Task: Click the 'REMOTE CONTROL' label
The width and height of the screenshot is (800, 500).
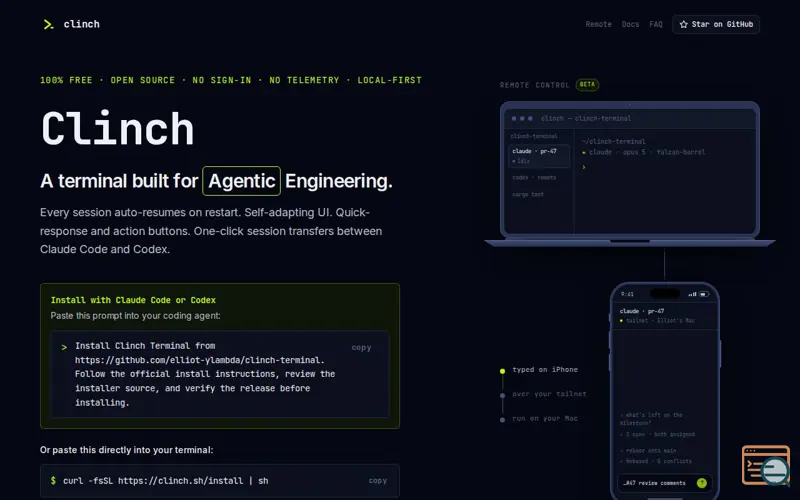Action: pos(534,85)
